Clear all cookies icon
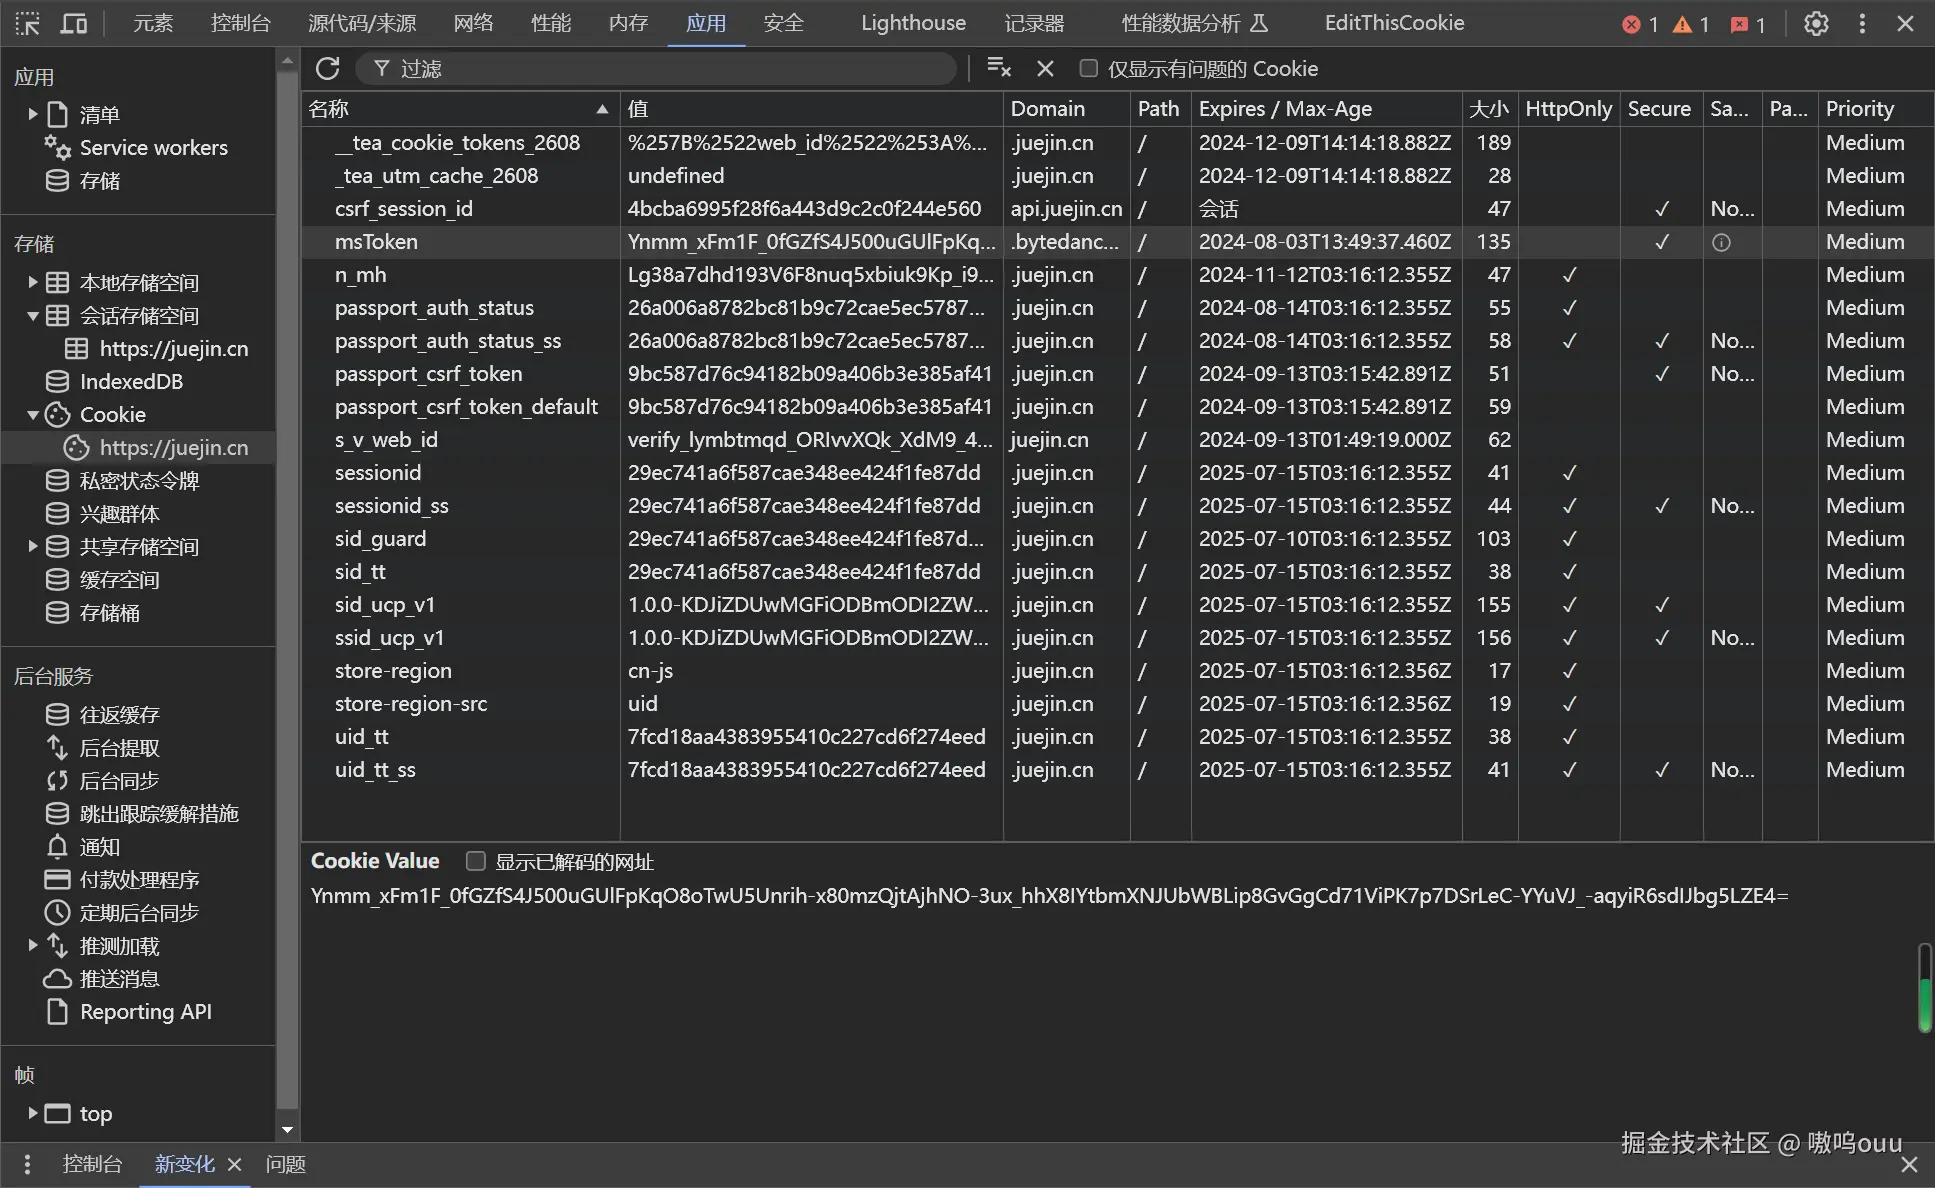The height and width of the screenshot is (1188, 1935). [998, 68]
